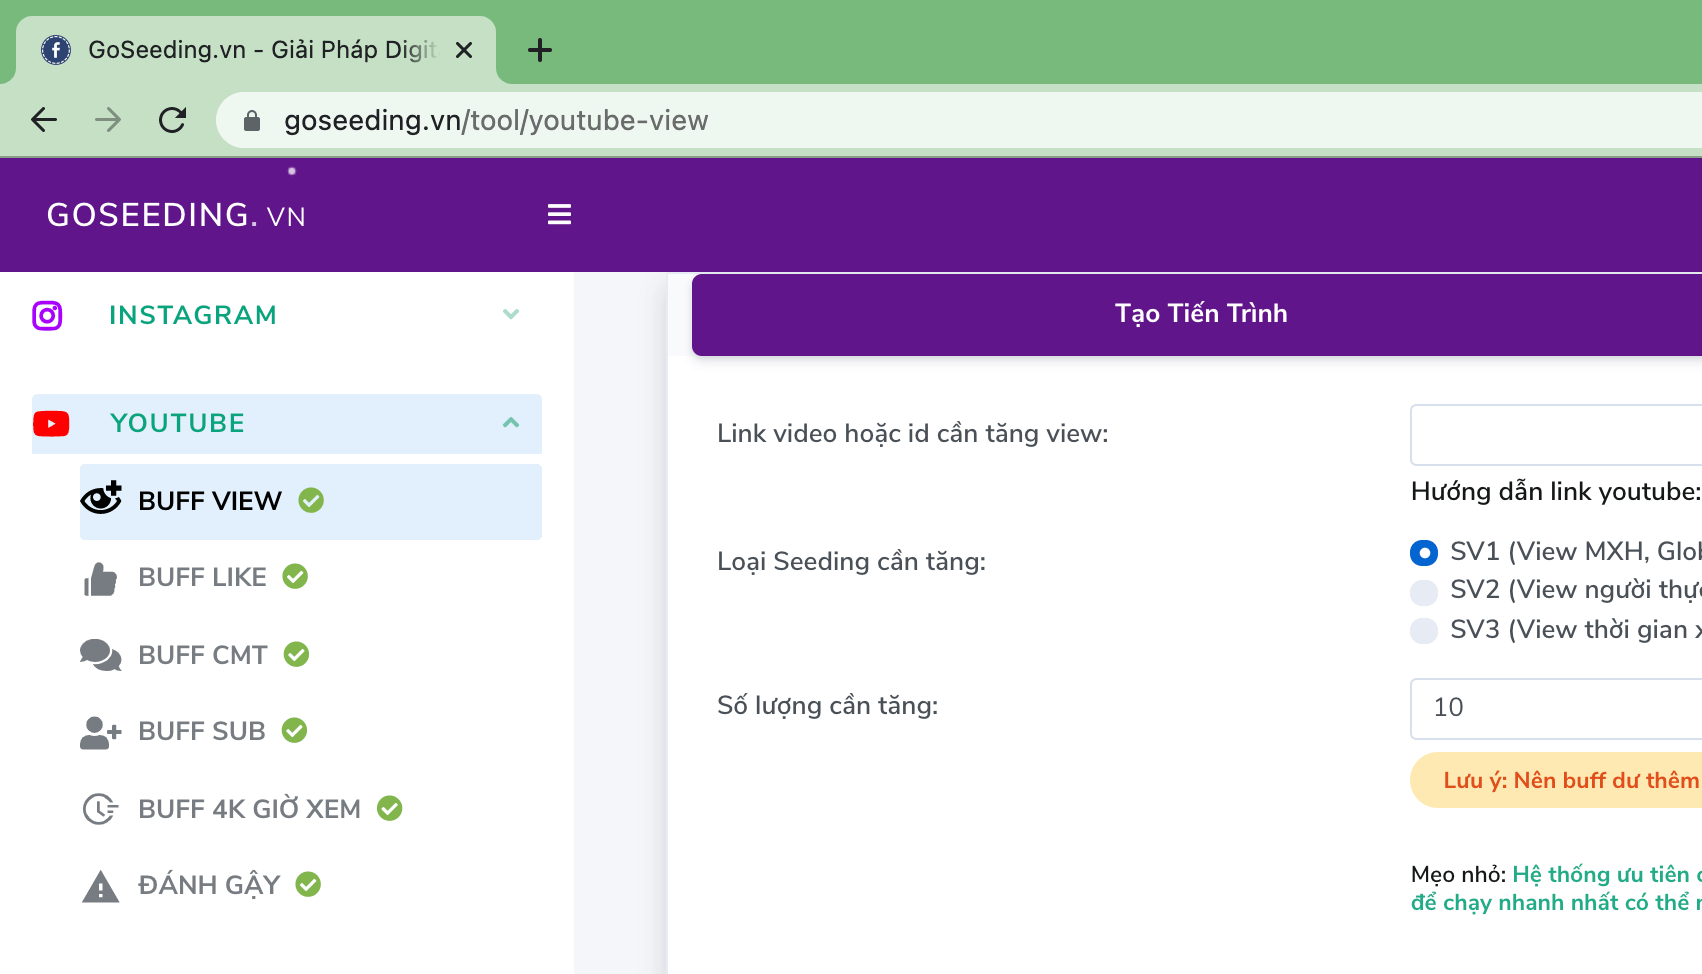1702x974 pixels.
Task: Click the Hướng dẫn link youtube text
Action: point(1556,491)
